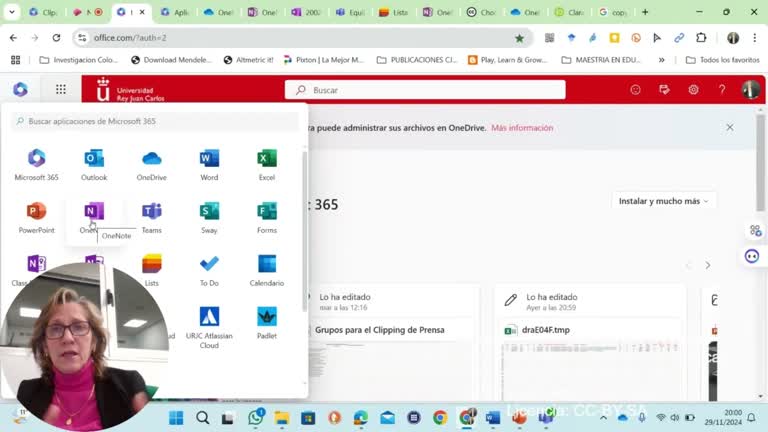
Task: Open the Download Mendeley bookmark
Action: click(x=171, y=60)
